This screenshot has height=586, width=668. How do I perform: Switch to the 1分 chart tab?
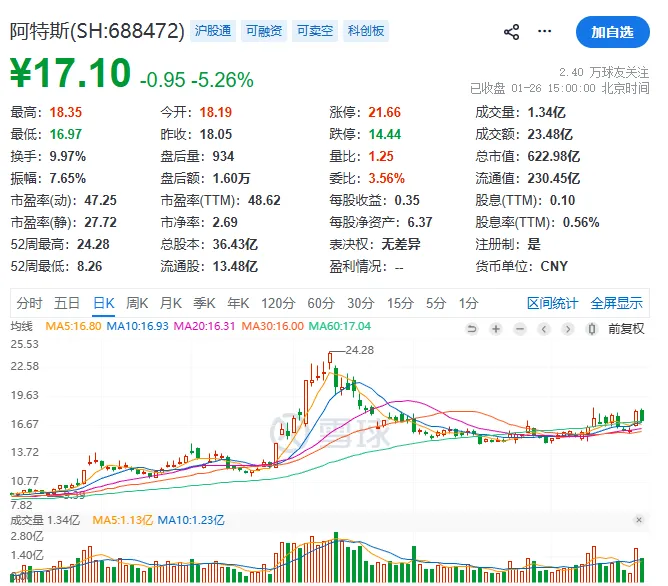point(469,303)
